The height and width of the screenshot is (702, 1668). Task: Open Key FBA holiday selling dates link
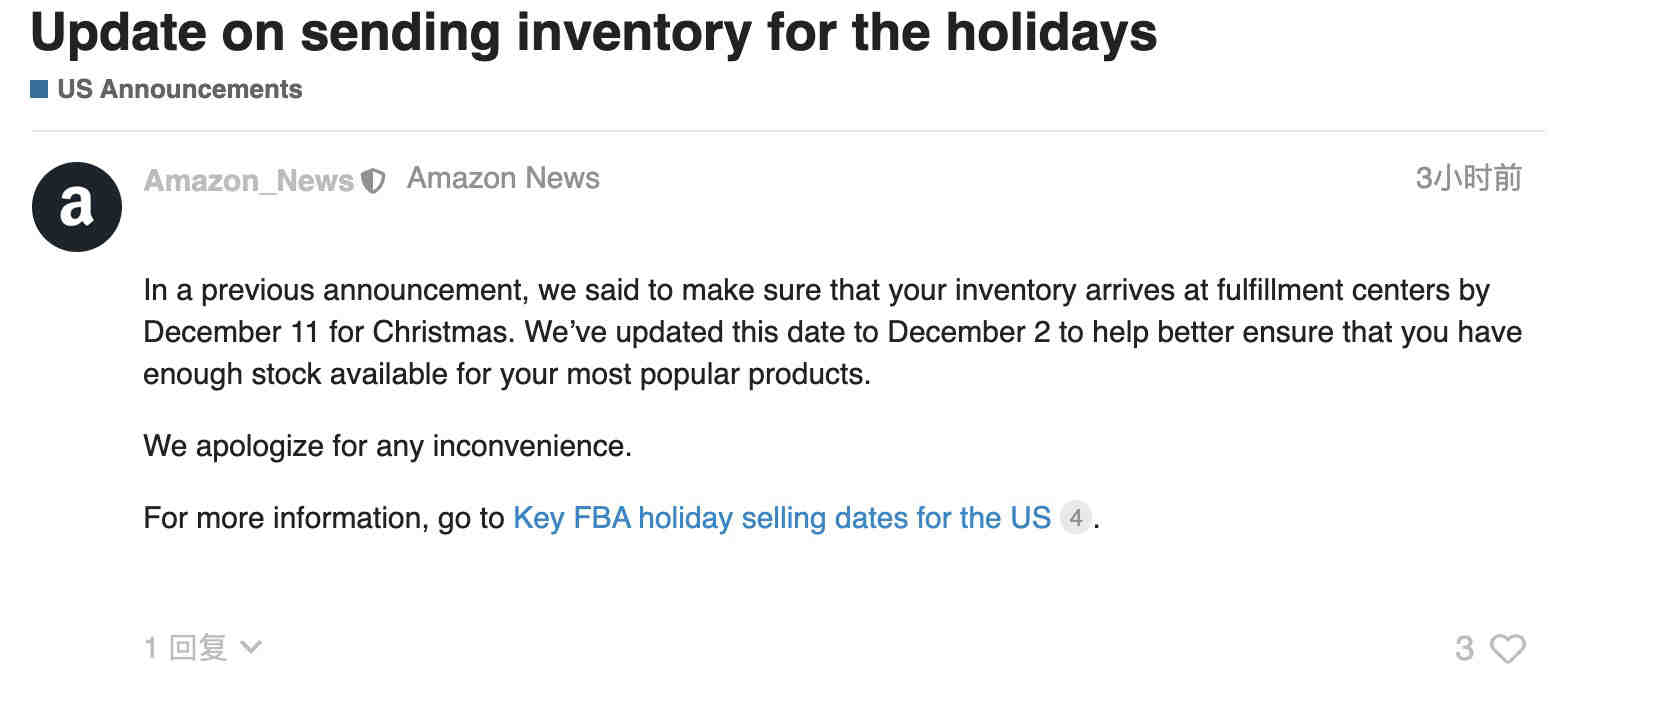pyautogui.click(x=782, y=518)
